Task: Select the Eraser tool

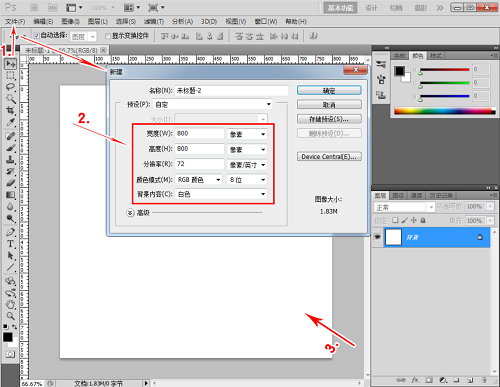Action: [10, 183]
